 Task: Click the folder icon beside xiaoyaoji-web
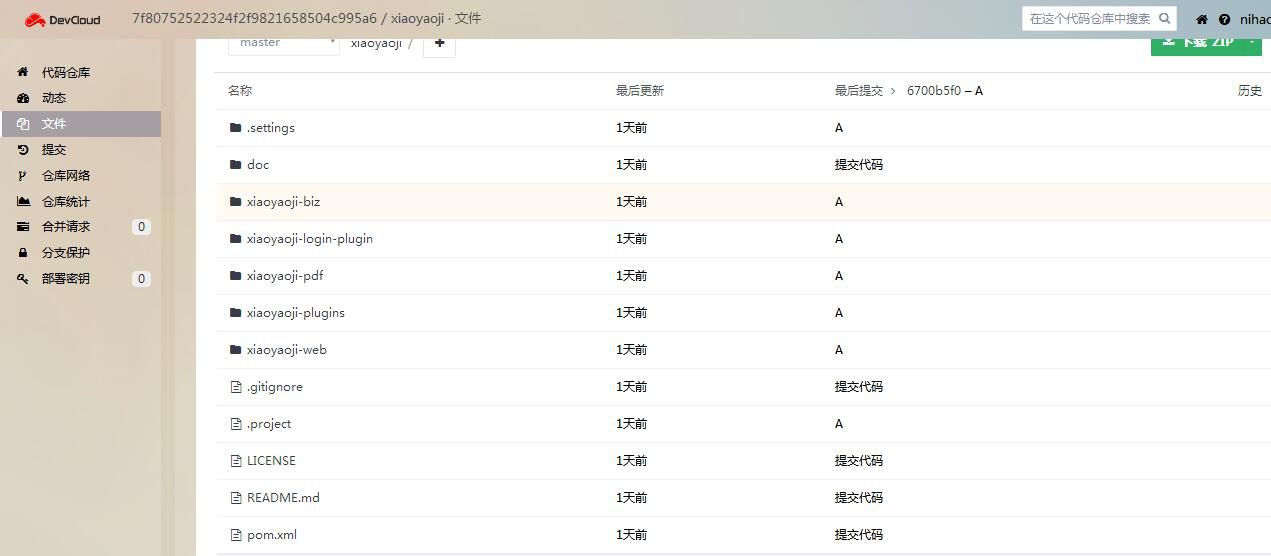pyautogui.click(x=236, y=350)
